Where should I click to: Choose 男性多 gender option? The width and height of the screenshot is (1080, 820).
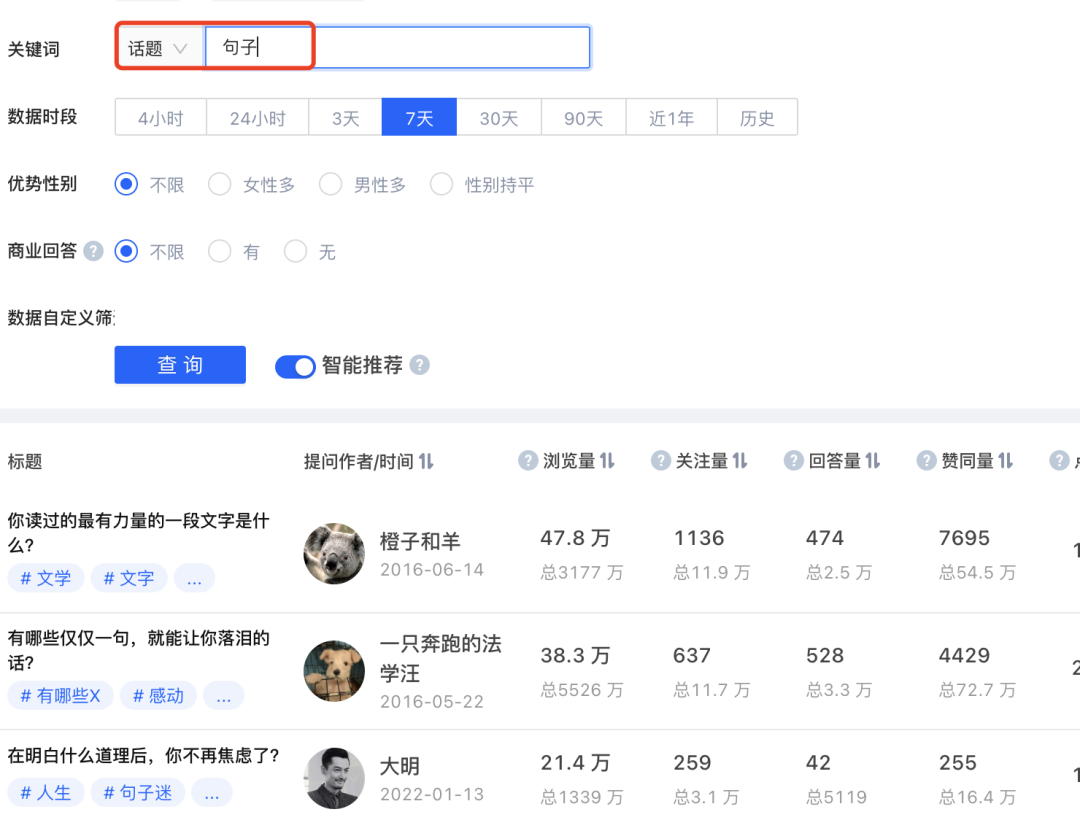coord(331,184)
